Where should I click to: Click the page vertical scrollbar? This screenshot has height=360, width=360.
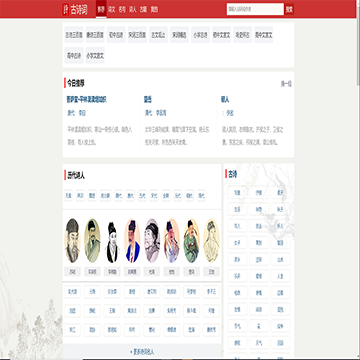pos(358,43)
